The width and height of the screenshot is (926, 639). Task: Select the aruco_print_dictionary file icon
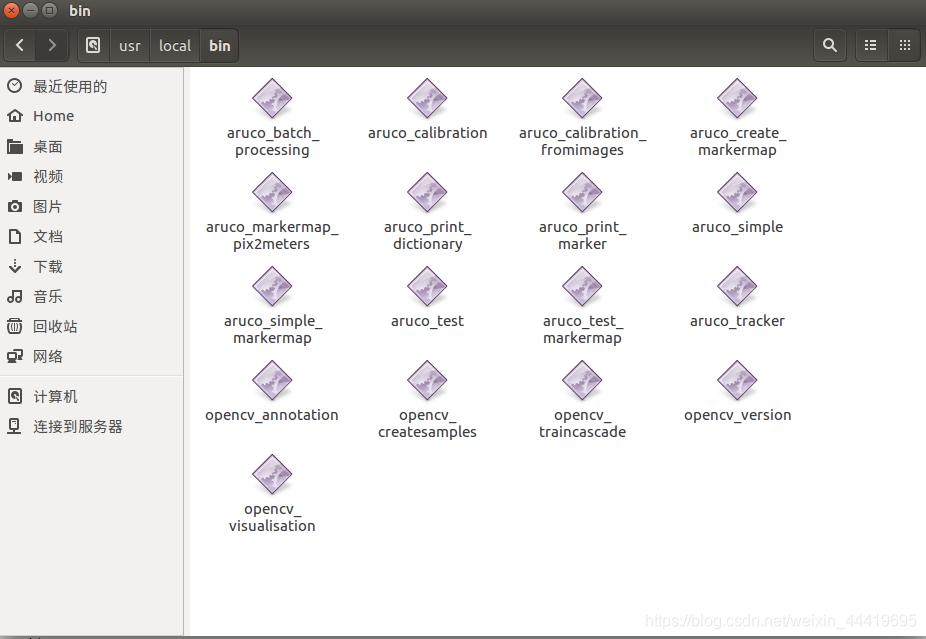[x=427, y=193]
